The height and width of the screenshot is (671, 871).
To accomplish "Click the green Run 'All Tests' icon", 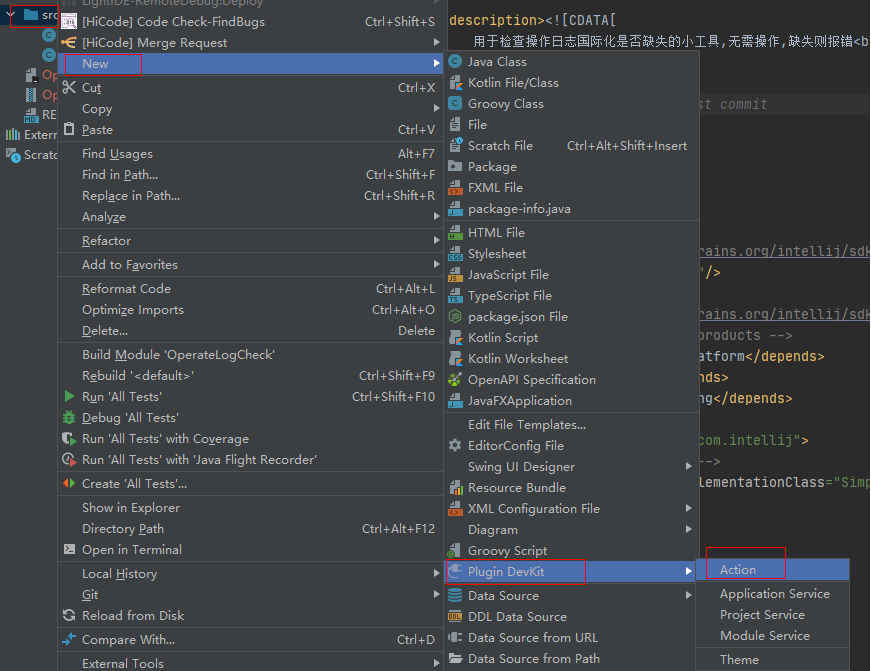I will (x=69, y=397).
